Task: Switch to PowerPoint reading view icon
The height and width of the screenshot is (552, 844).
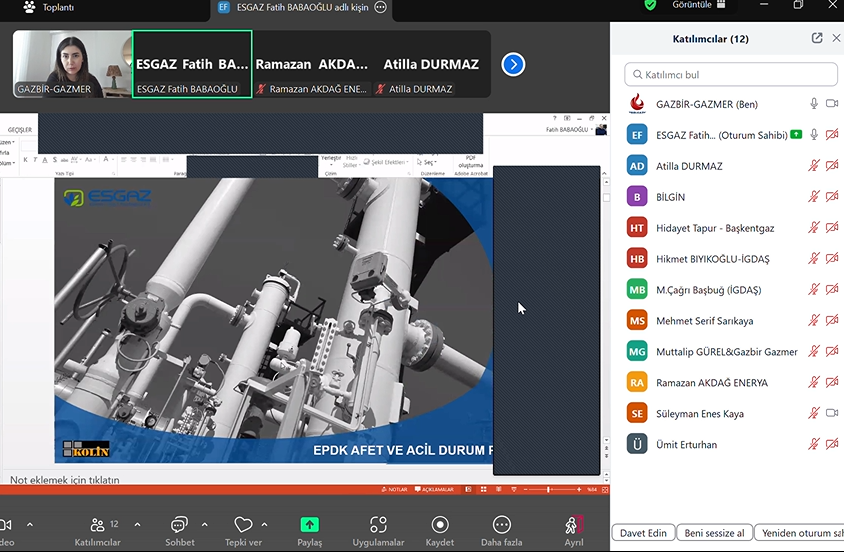Action: click(498, 490)
